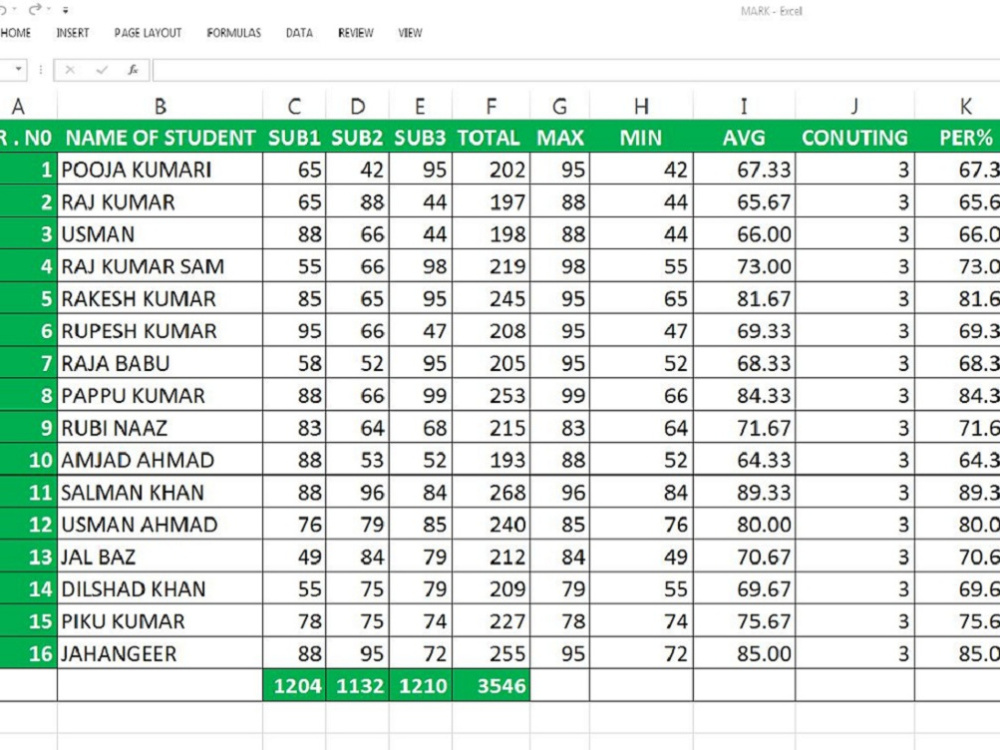The image size is (1000, 750).
Task: Open the HOME ribbon tab
Action: pyautogui.click(x=15, y=33)
